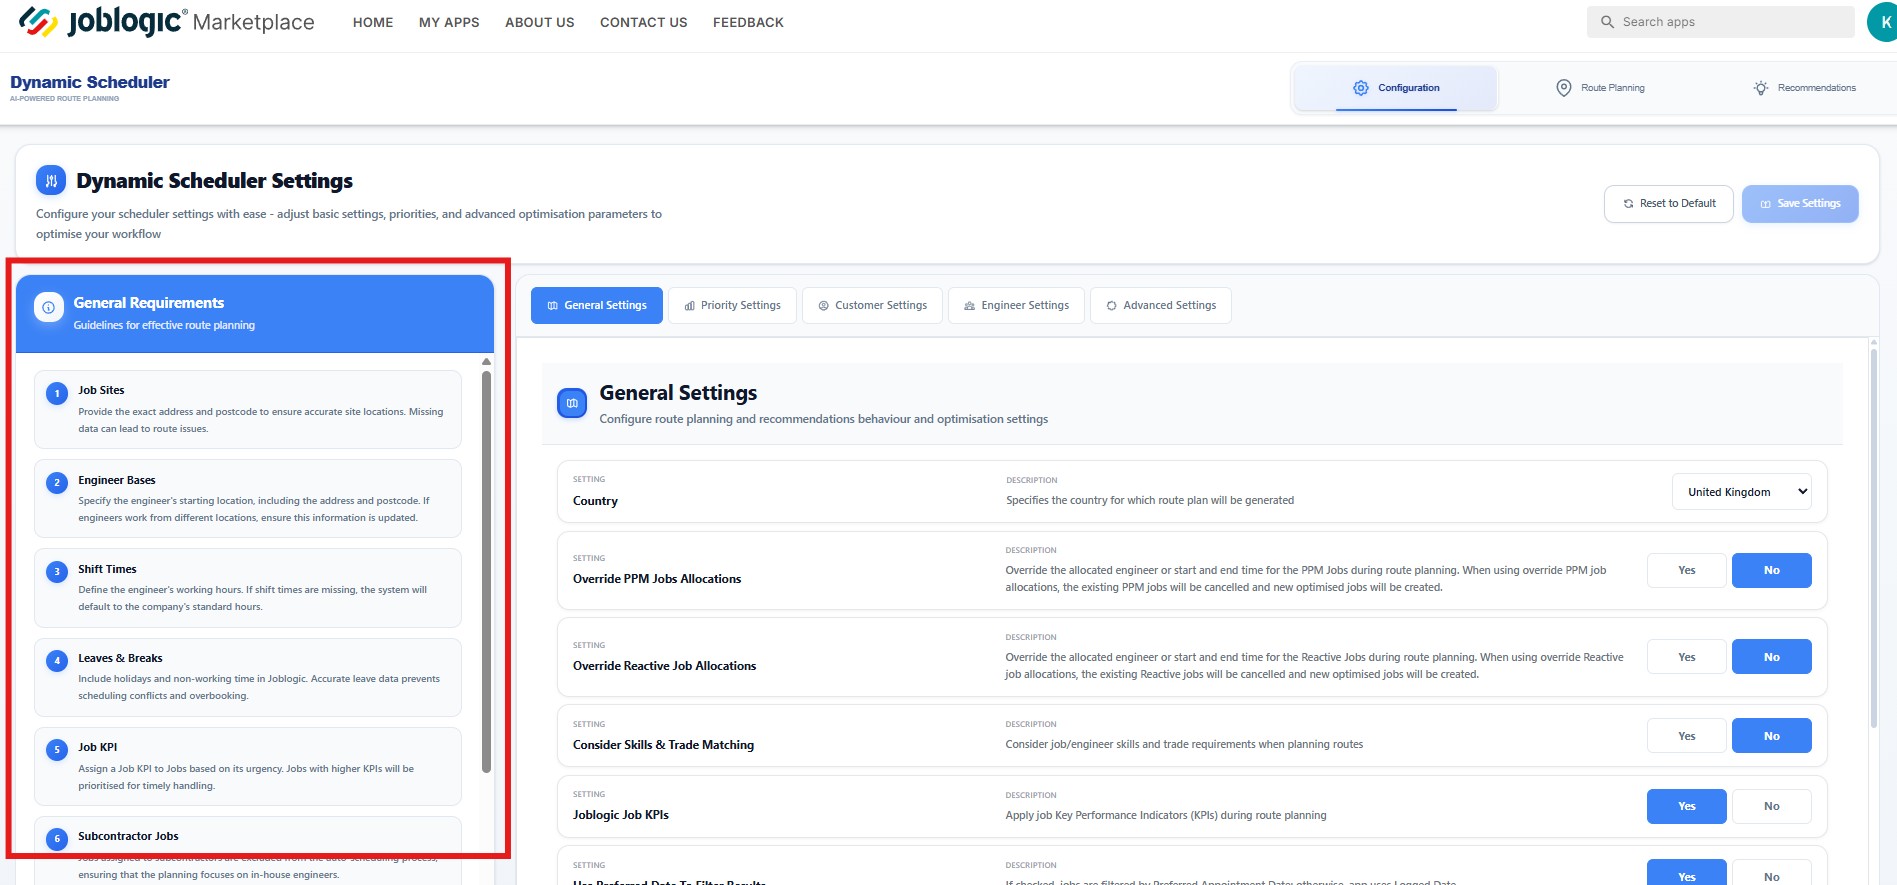Screen dimensions: 1897x885
Task: Click step 2 badge beside Engineer Bases
Action: tap(57, 483)
